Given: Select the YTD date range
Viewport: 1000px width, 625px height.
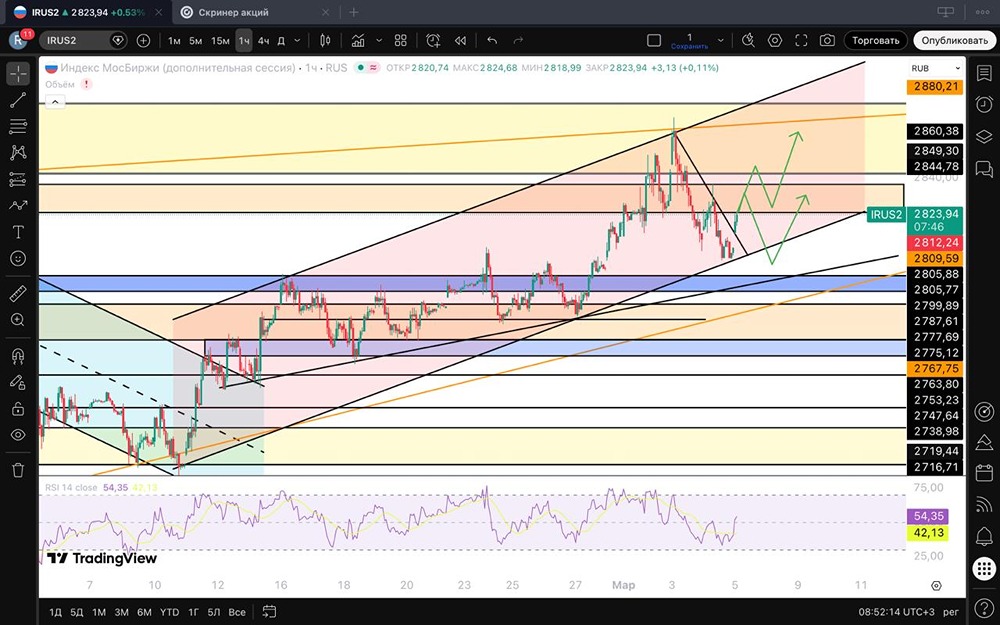Looking at the screenshot, I should (170, 611).
